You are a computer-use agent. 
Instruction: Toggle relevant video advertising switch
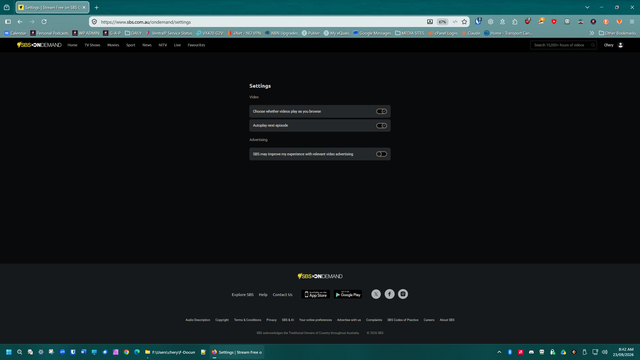(x=381, y=154)
